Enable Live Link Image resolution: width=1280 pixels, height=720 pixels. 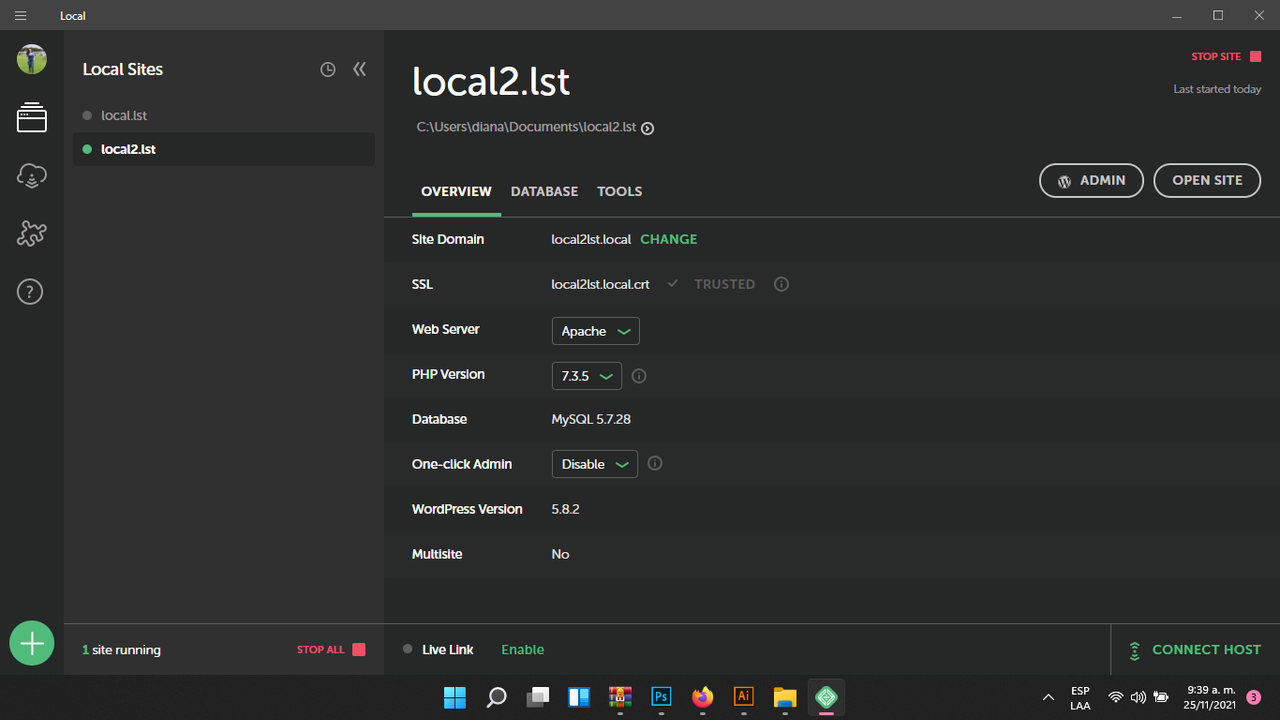[x=523, y=650]
